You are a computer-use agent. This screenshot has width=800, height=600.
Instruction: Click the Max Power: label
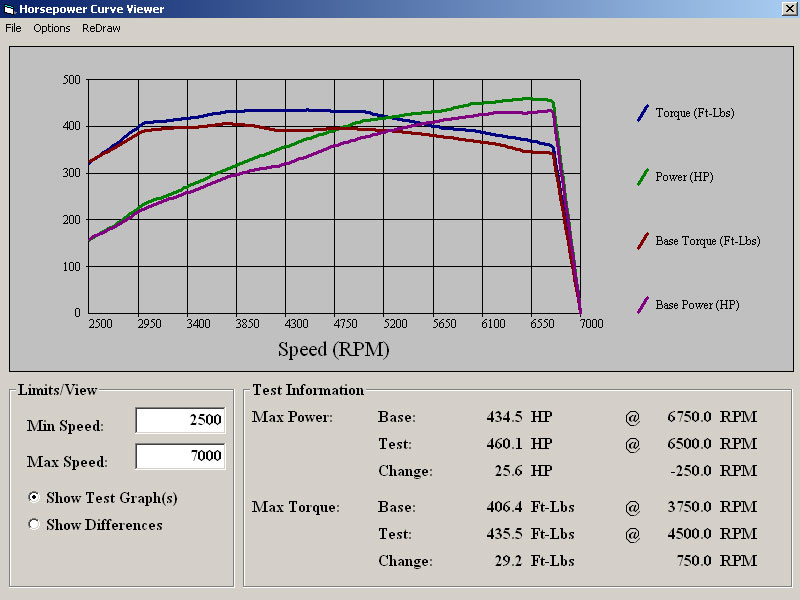tap(292, 417)
